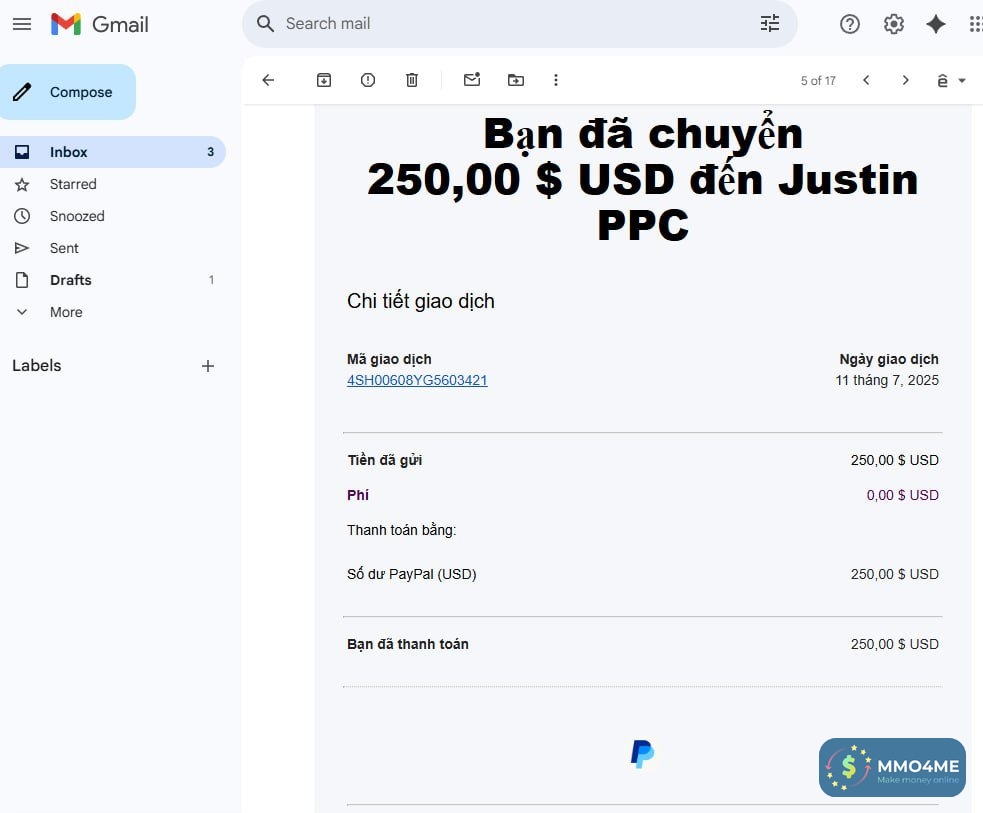983x813 pixels.
Task: Open the More options three-dot menu
Action: pyautogui.click(x=555, y=80)
